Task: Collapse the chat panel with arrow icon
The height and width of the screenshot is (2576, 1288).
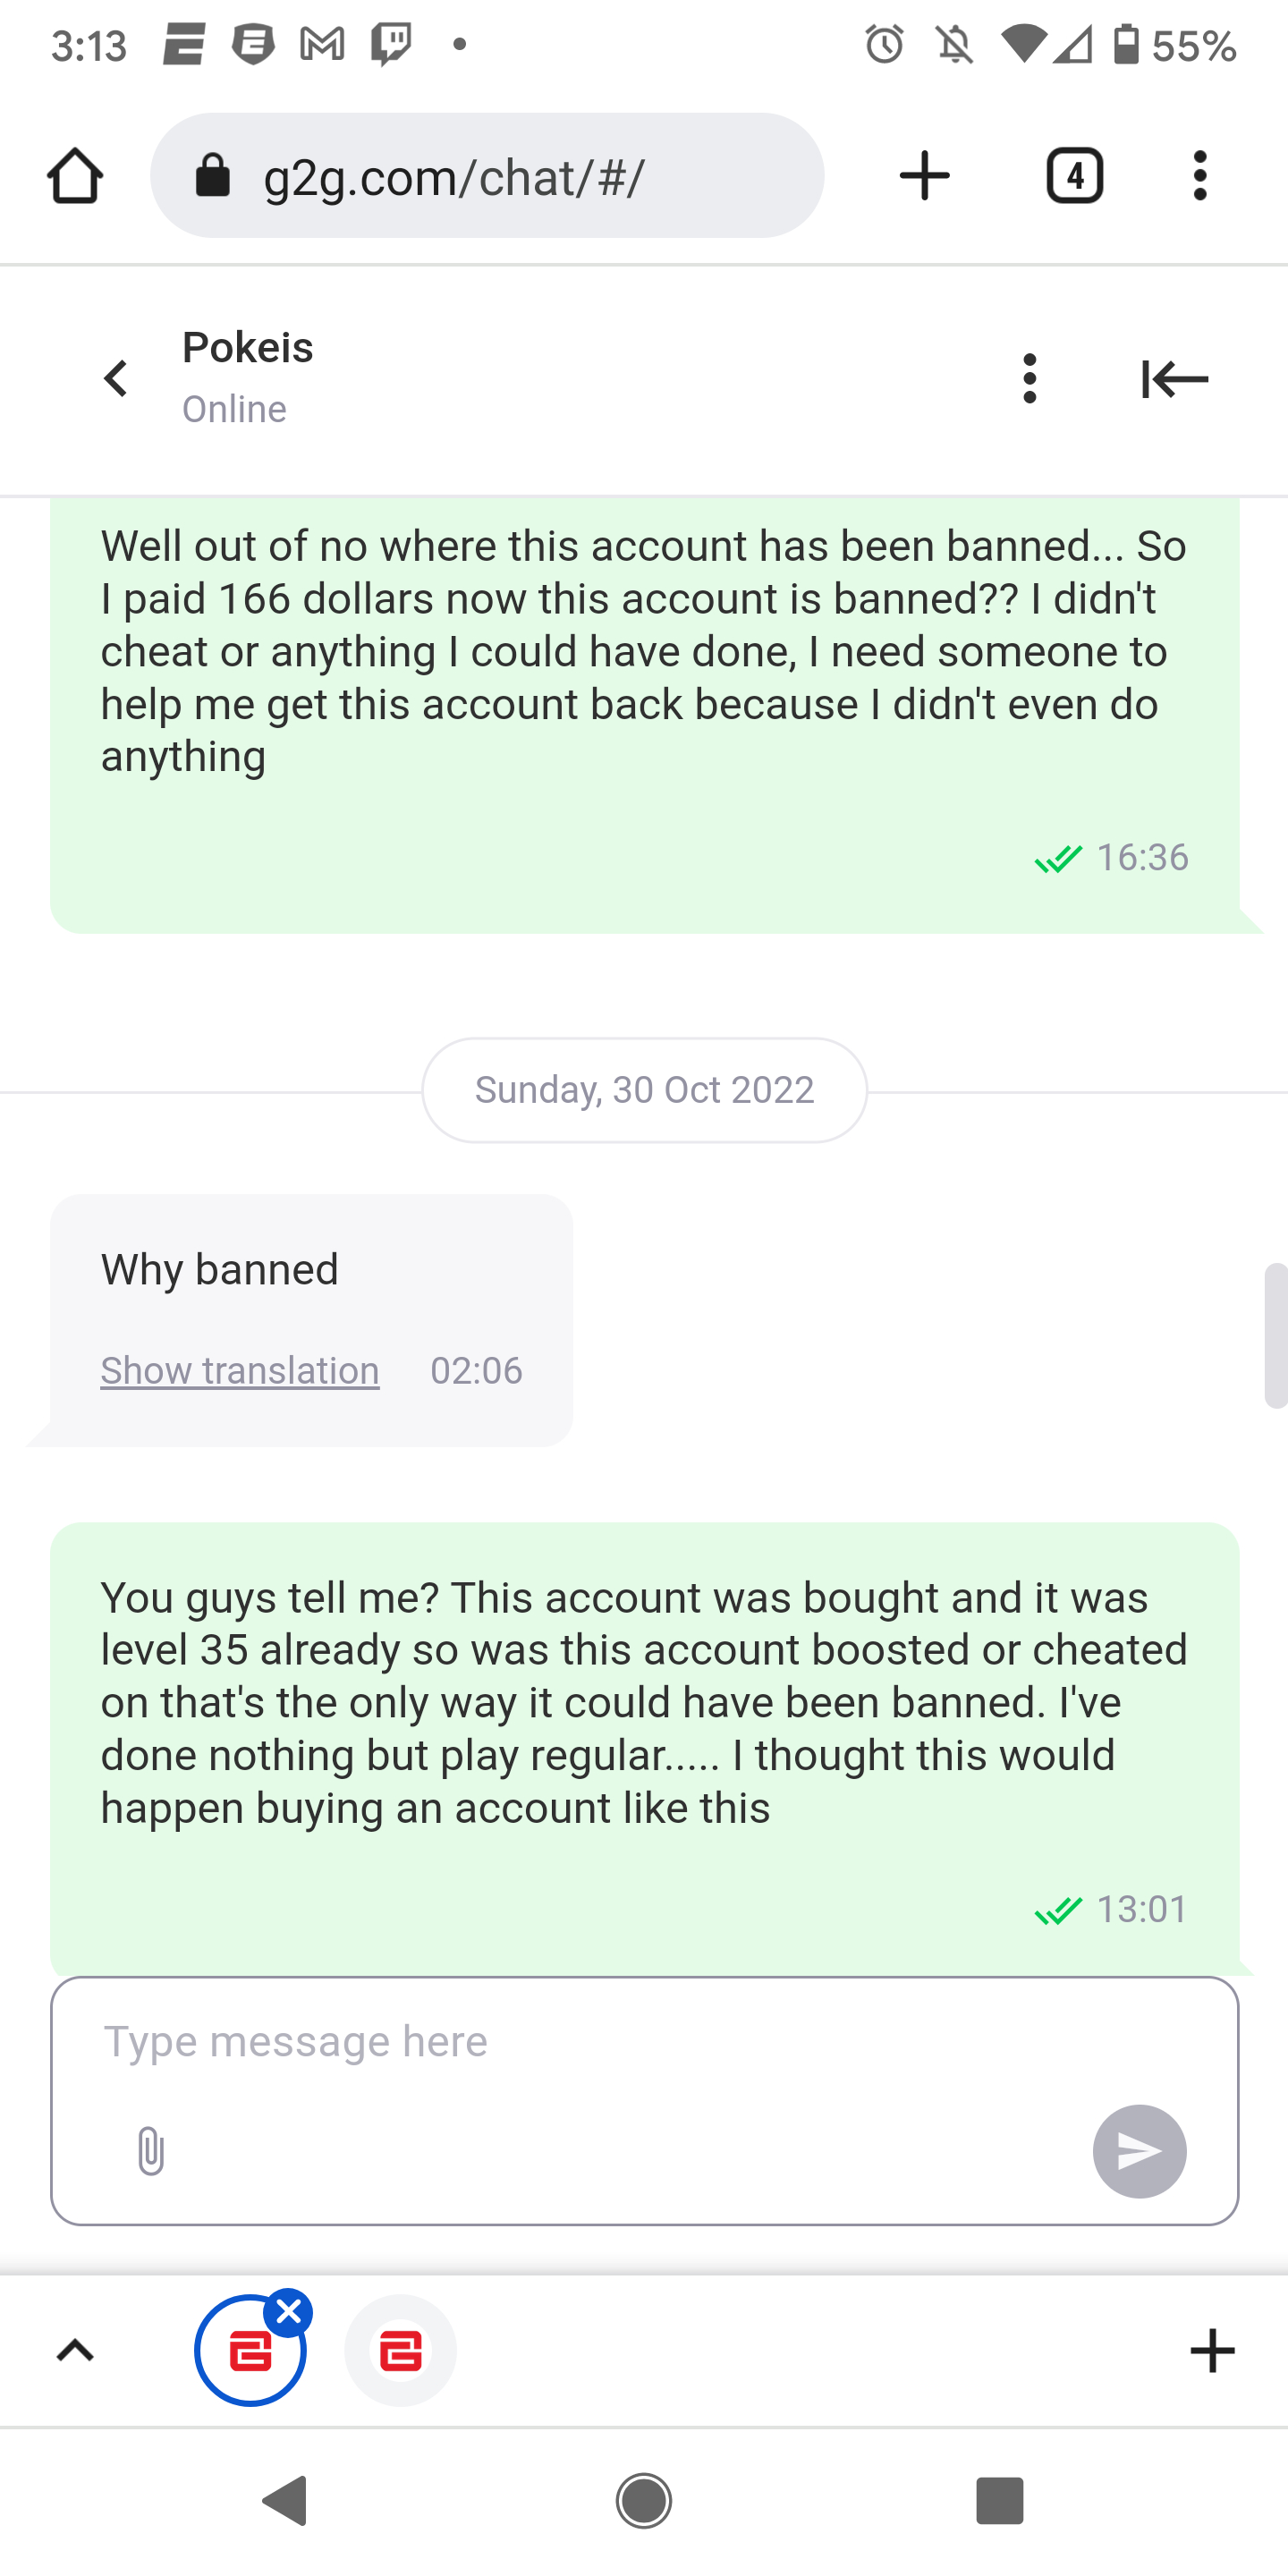Action: coord(1175,379)
